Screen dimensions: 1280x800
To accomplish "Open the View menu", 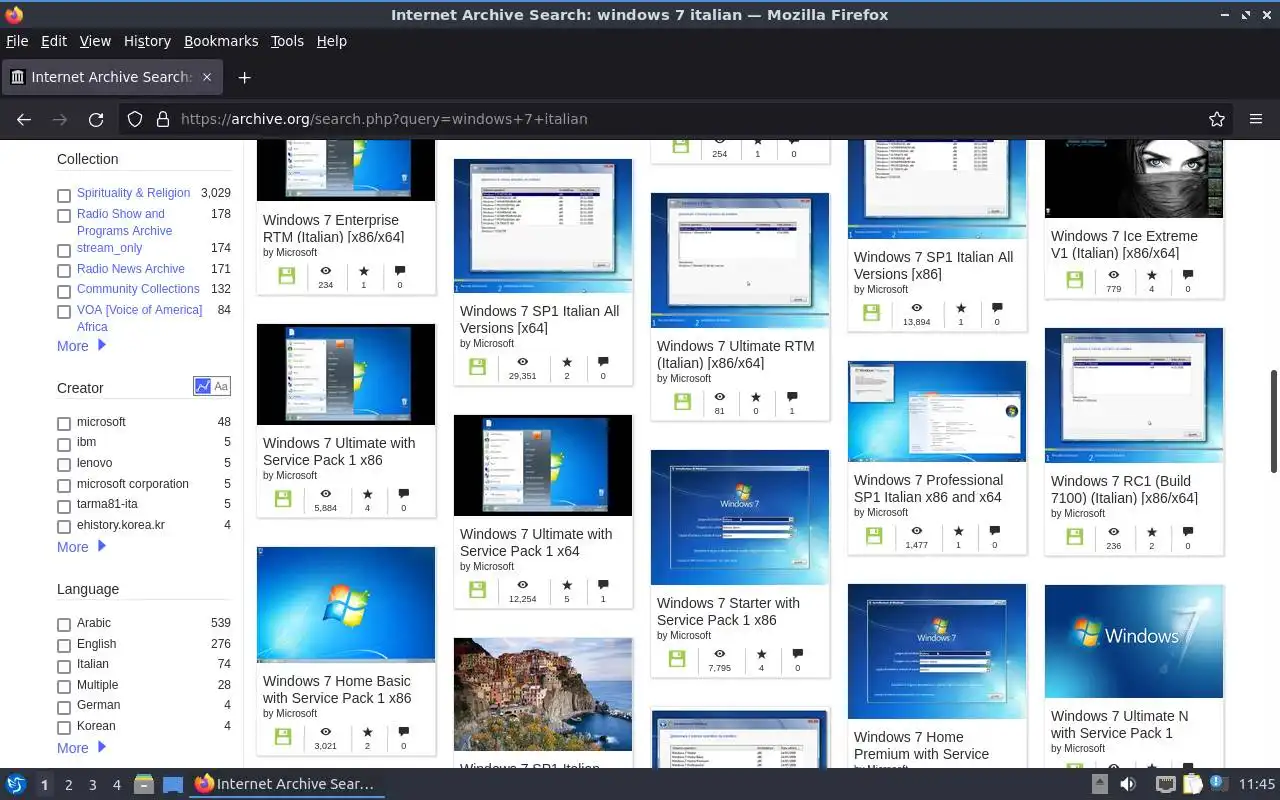I will coord(95,41).
